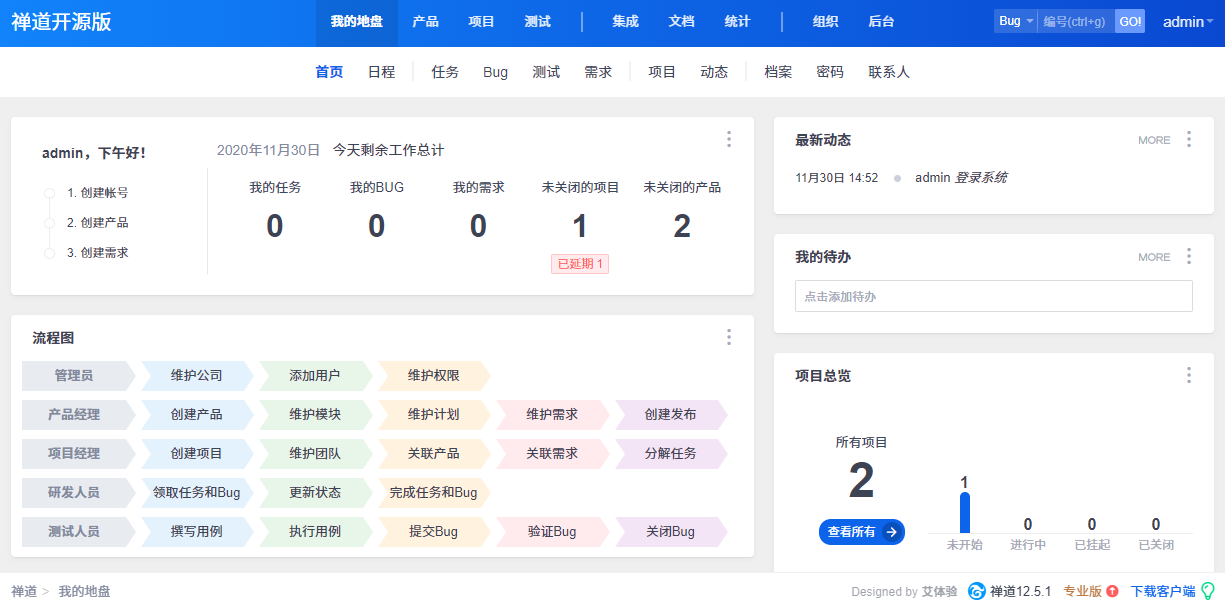Open the 项目总览 block's three-dot menu
1225x607 pixels.
click(x=1189, y=375)
